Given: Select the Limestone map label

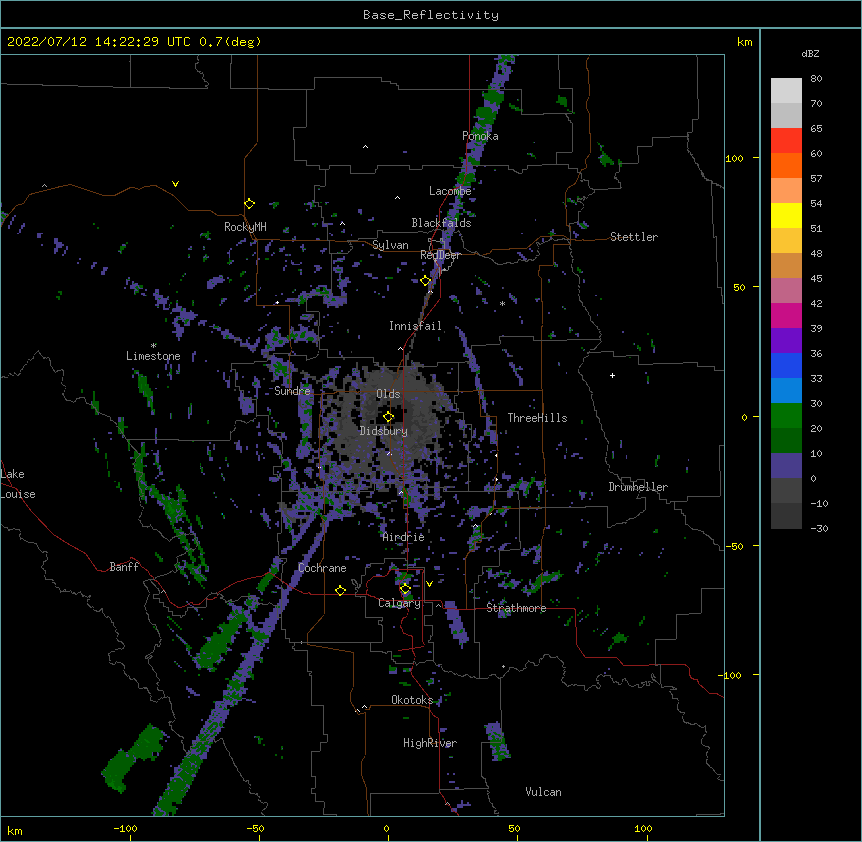Looking at the screenshot, I should tap(153, 356).
